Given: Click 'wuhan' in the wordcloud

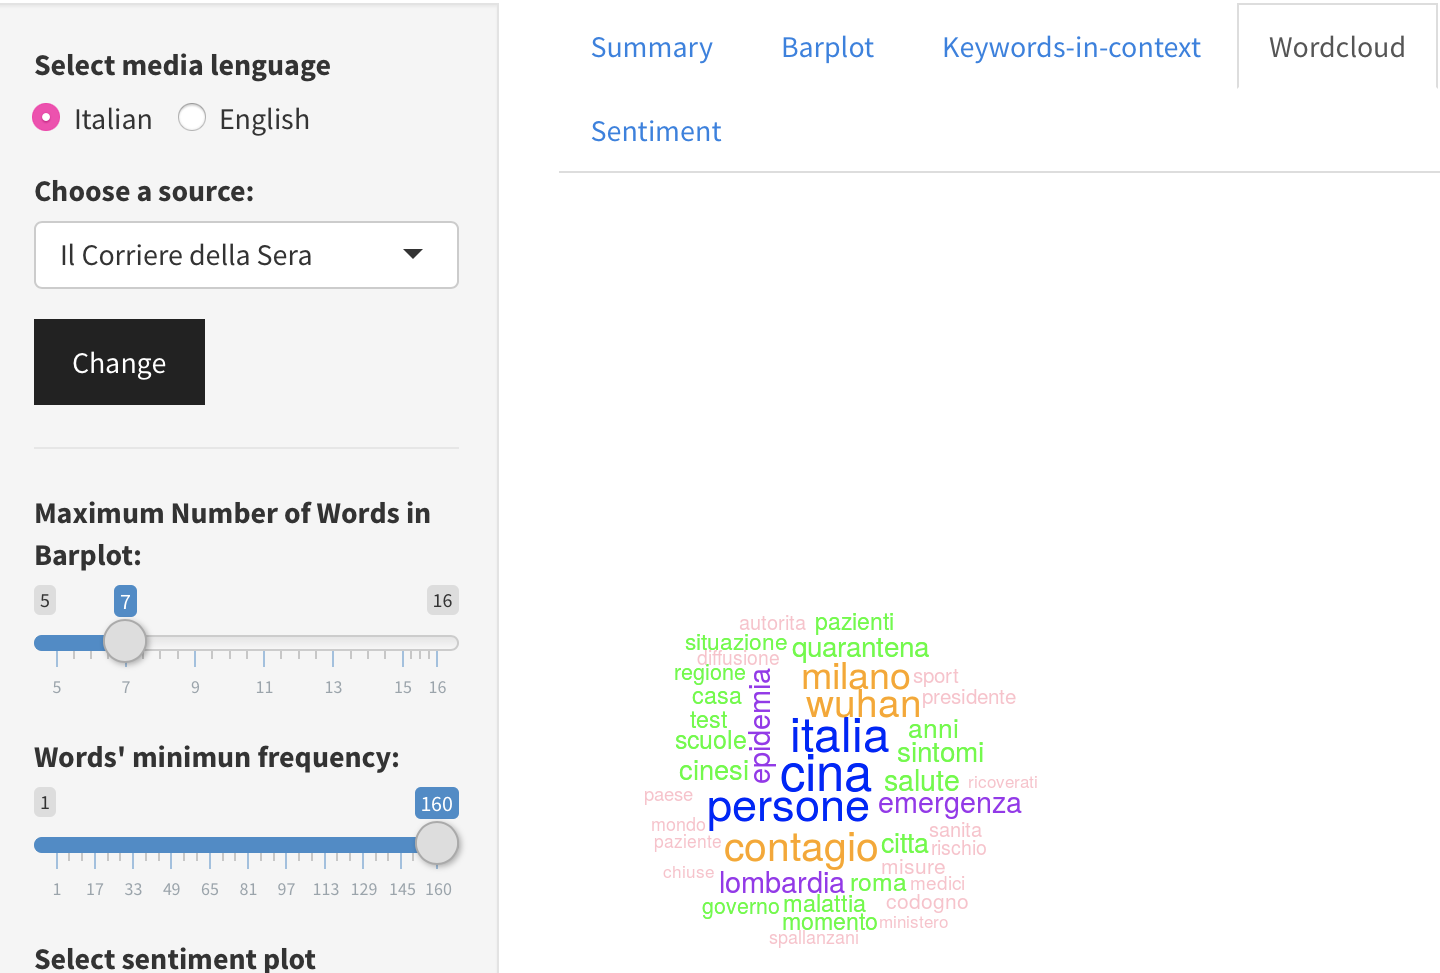Looking at the screenshot, I should (862, 705).
